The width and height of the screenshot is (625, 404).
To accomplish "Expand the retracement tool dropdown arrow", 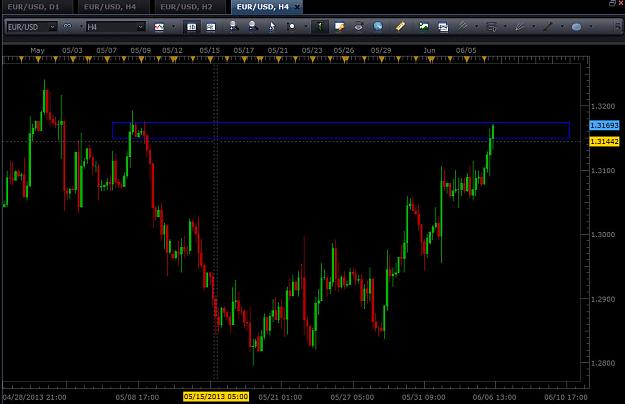I will [505, 27].
